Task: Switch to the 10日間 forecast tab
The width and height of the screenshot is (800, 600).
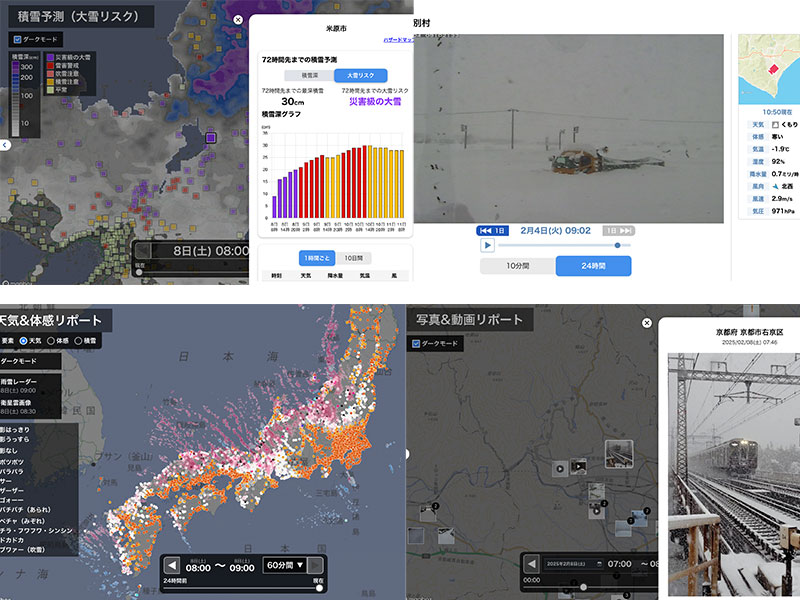Action: pyautogui.click(x=351, y=258)
